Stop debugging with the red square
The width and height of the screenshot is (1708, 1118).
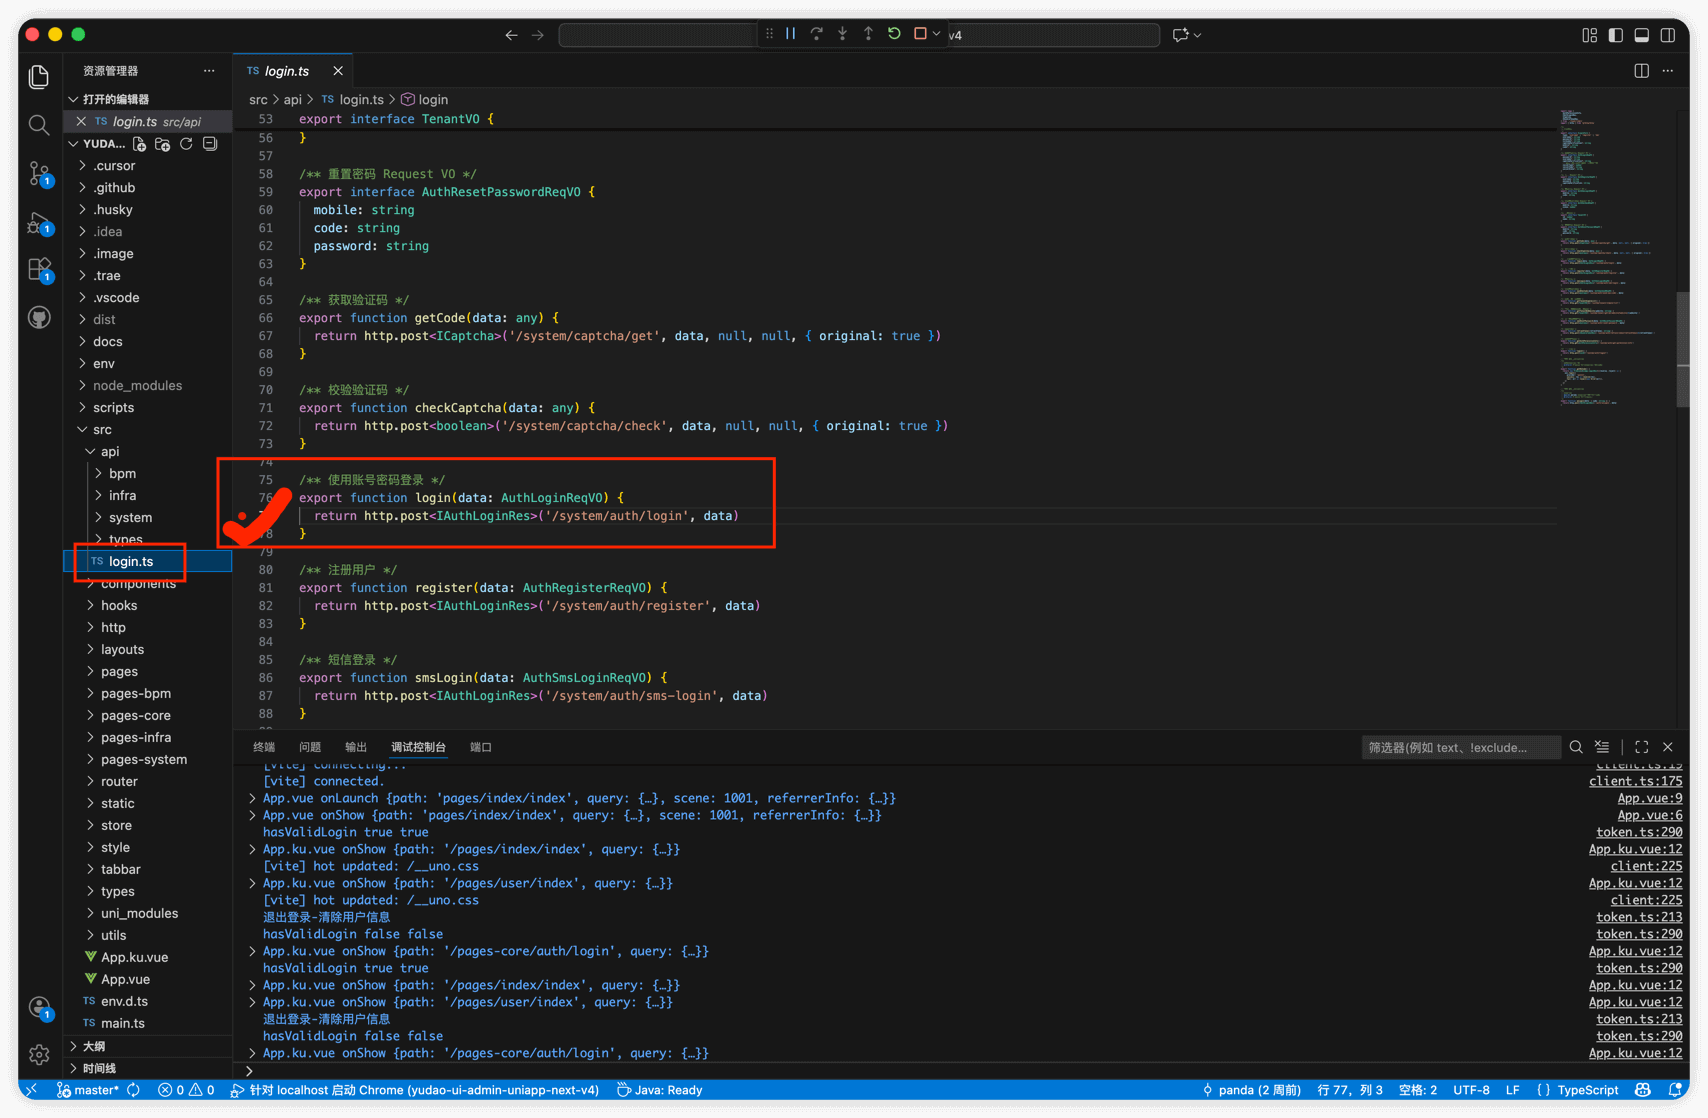[x=920, y=34]
